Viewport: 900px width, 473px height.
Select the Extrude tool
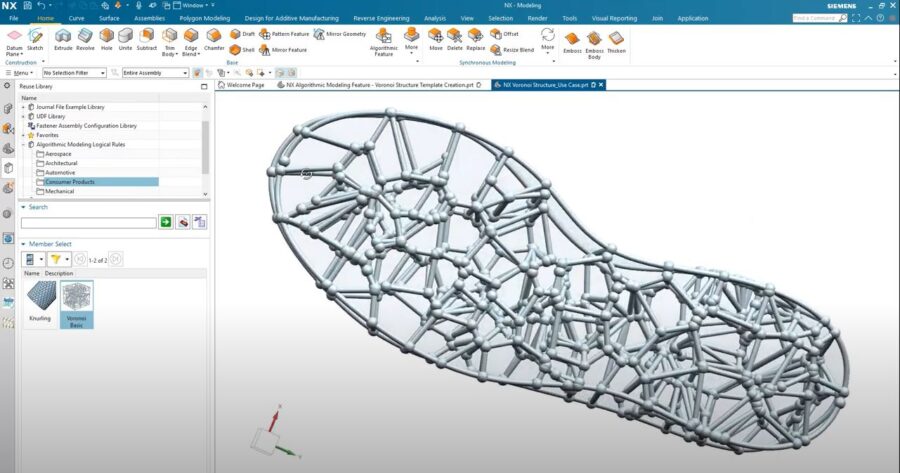click(63, 38)
